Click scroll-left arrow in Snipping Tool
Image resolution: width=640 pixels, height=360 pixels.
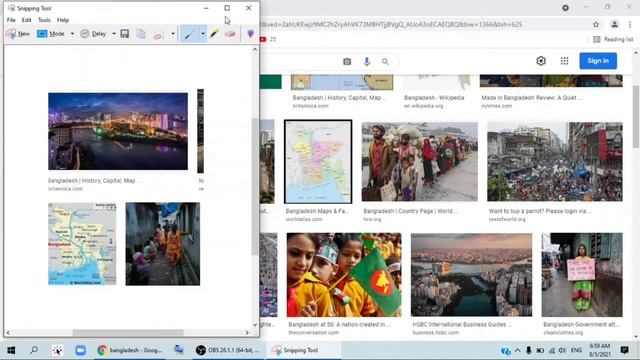tap(8, 333)
